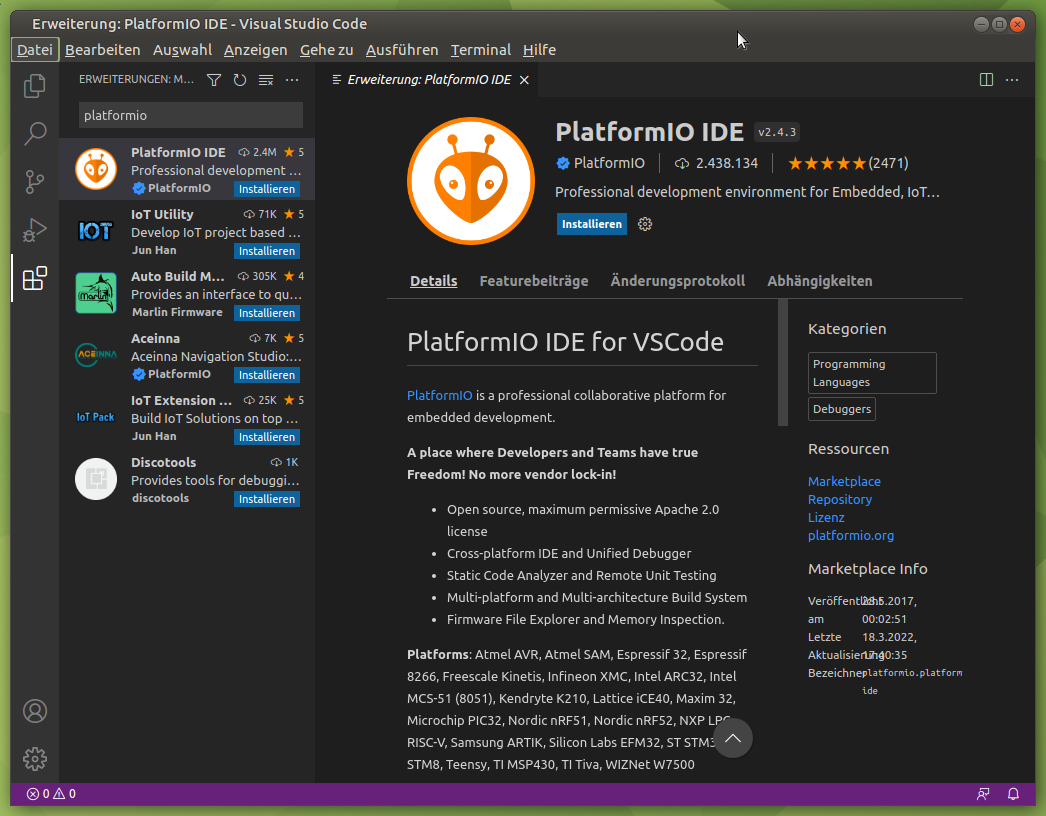The image size is (1046, 816).
Task: Select the IoT Pack extension icon
Action: pos(96,417)
